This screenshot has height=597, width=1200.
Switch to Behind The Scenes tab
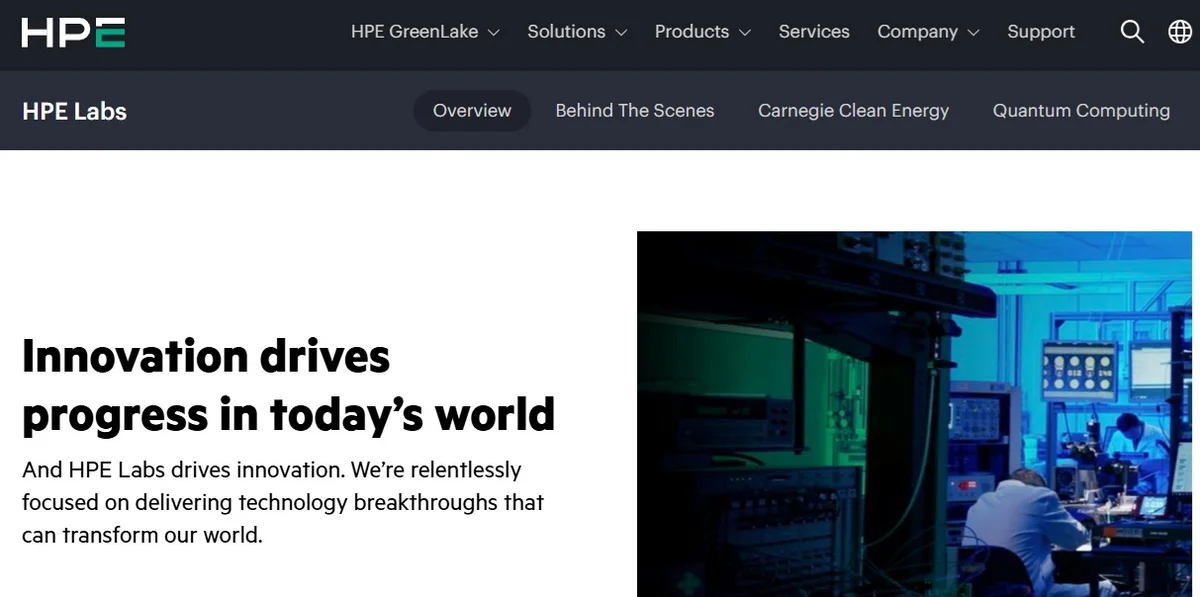[x=635, y=111]
